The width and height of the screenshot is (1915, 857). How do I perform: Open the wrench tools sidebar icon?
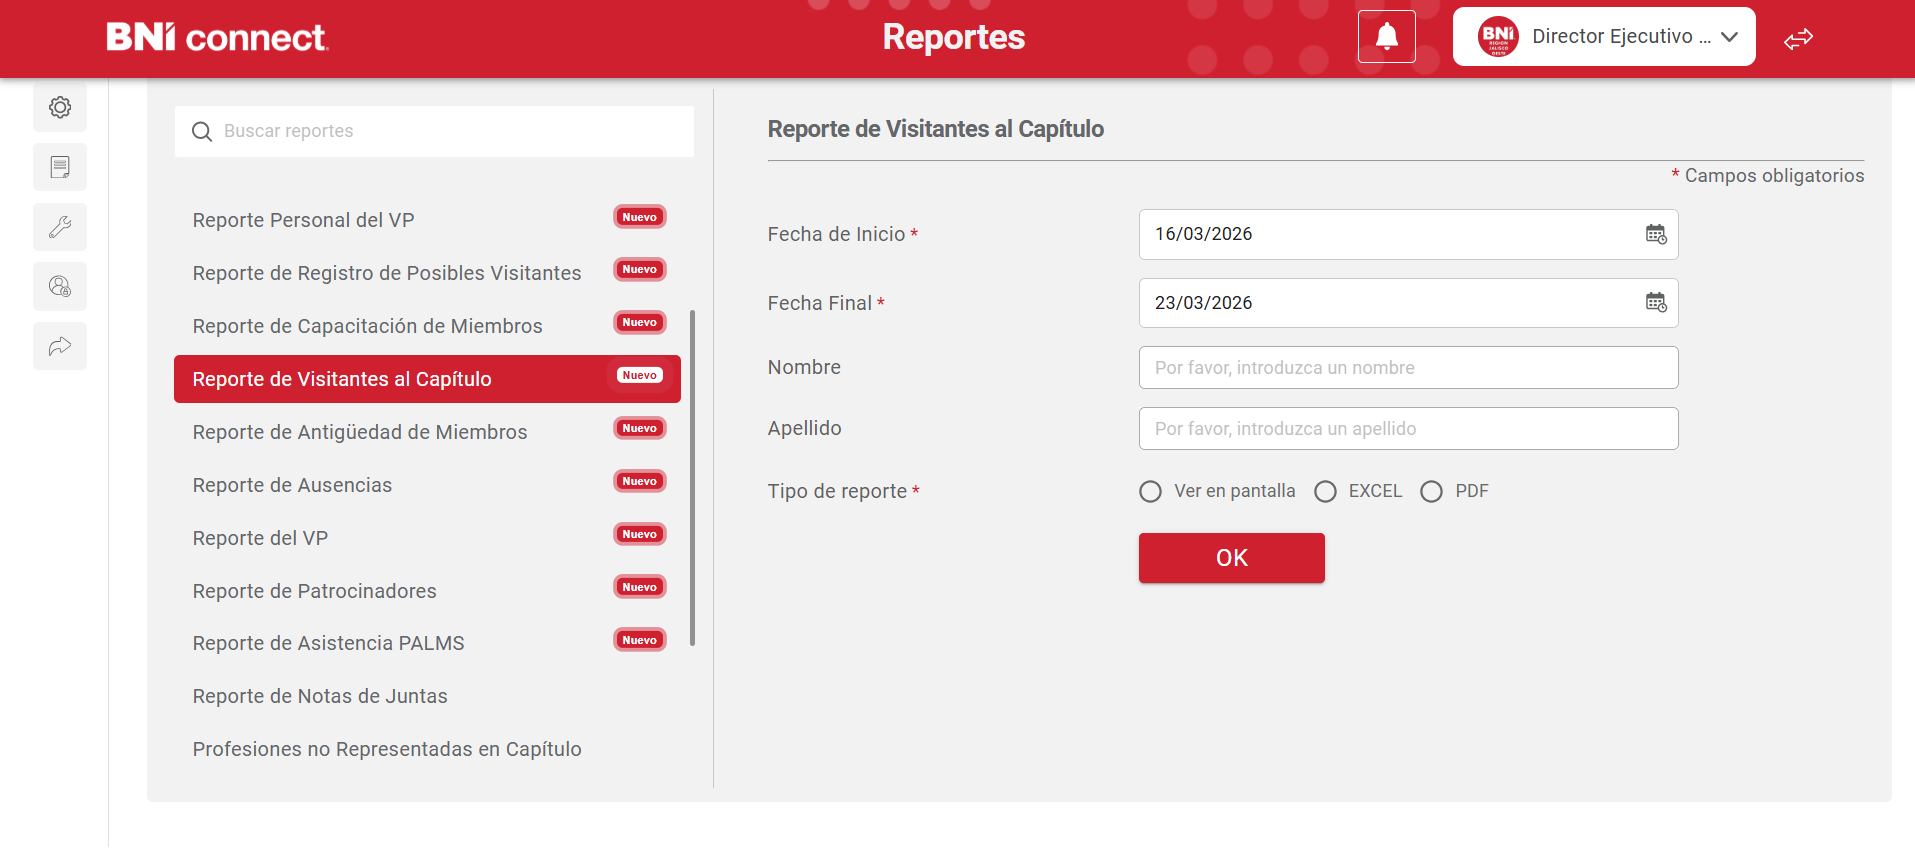click(60, 227)
